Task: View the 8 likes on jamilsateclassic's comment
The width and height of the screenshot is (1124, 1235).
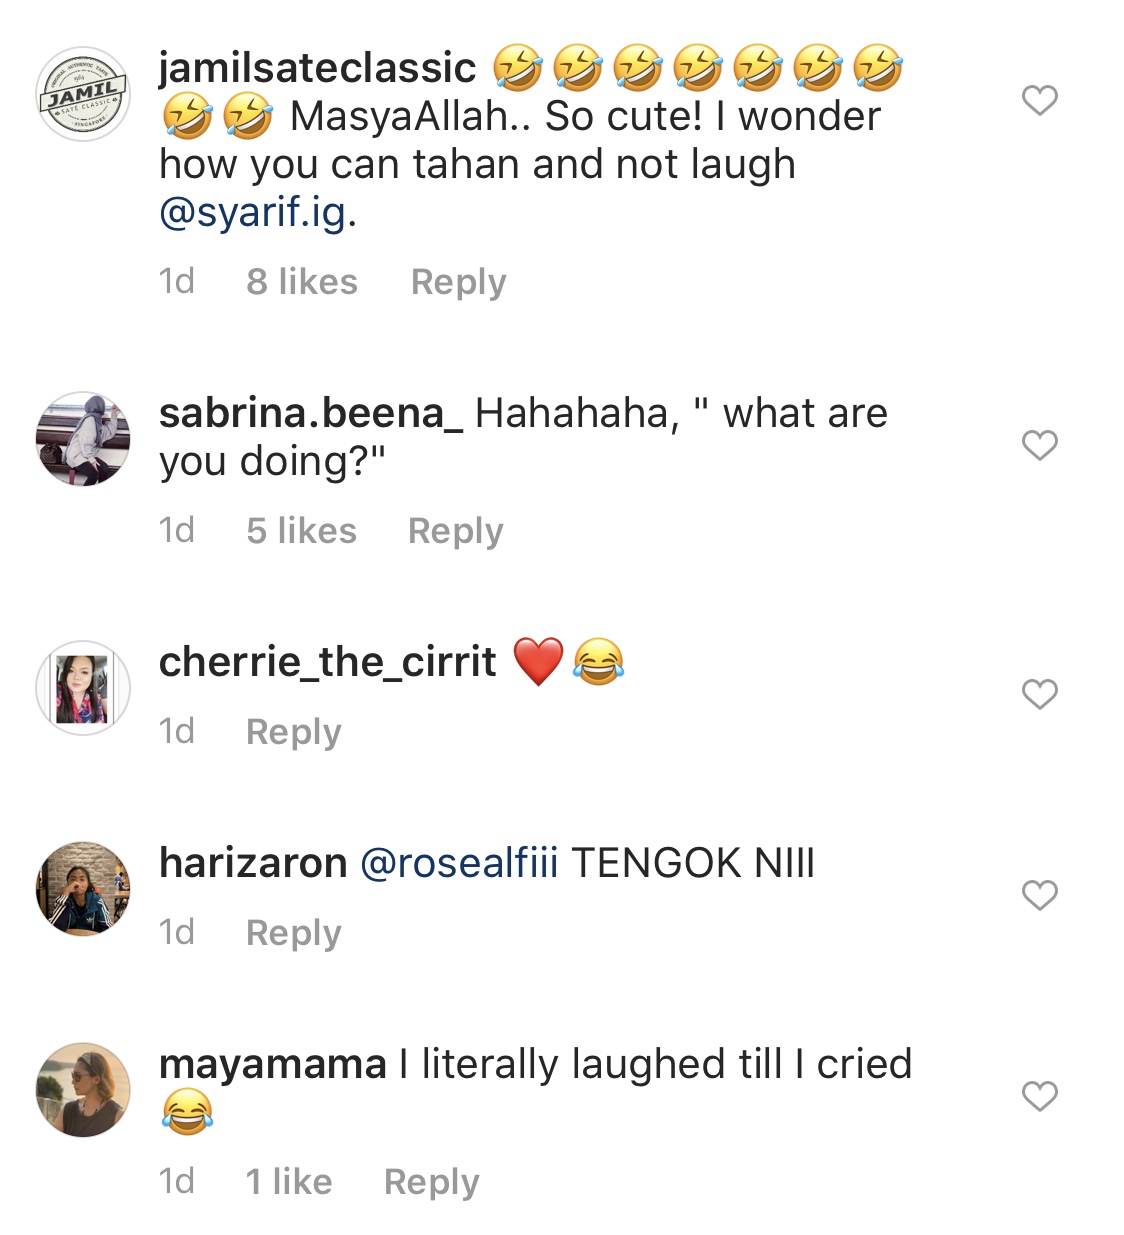Action: (301, 282)
